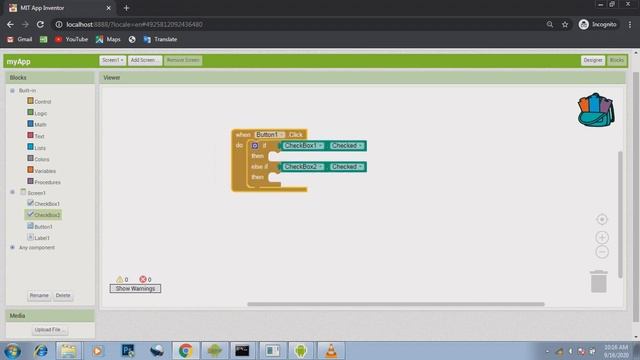Viewport: 640px width, 360px height.
Task: Open Photoshop from the taskbar
Action: 128,351
